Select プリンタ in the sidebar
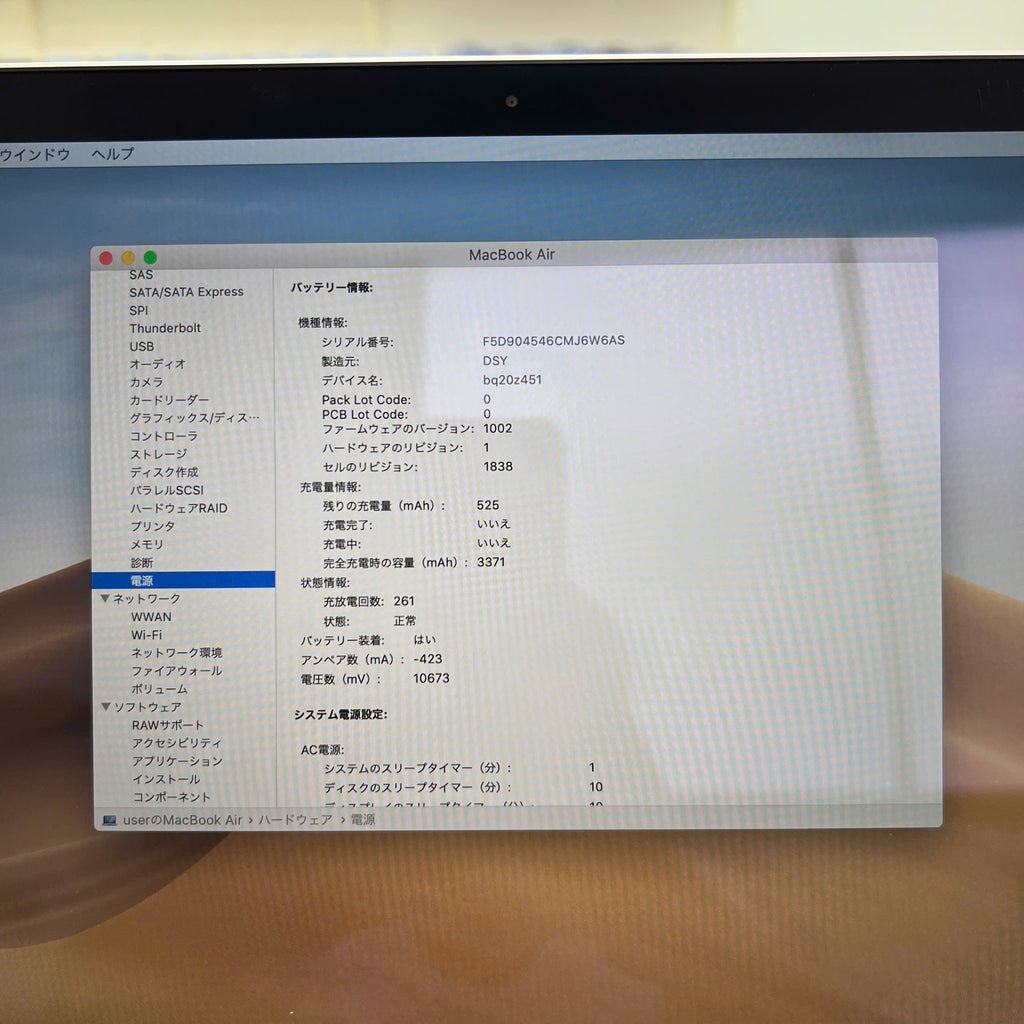Screen dimensions: 1024x1024 point(153,526)
